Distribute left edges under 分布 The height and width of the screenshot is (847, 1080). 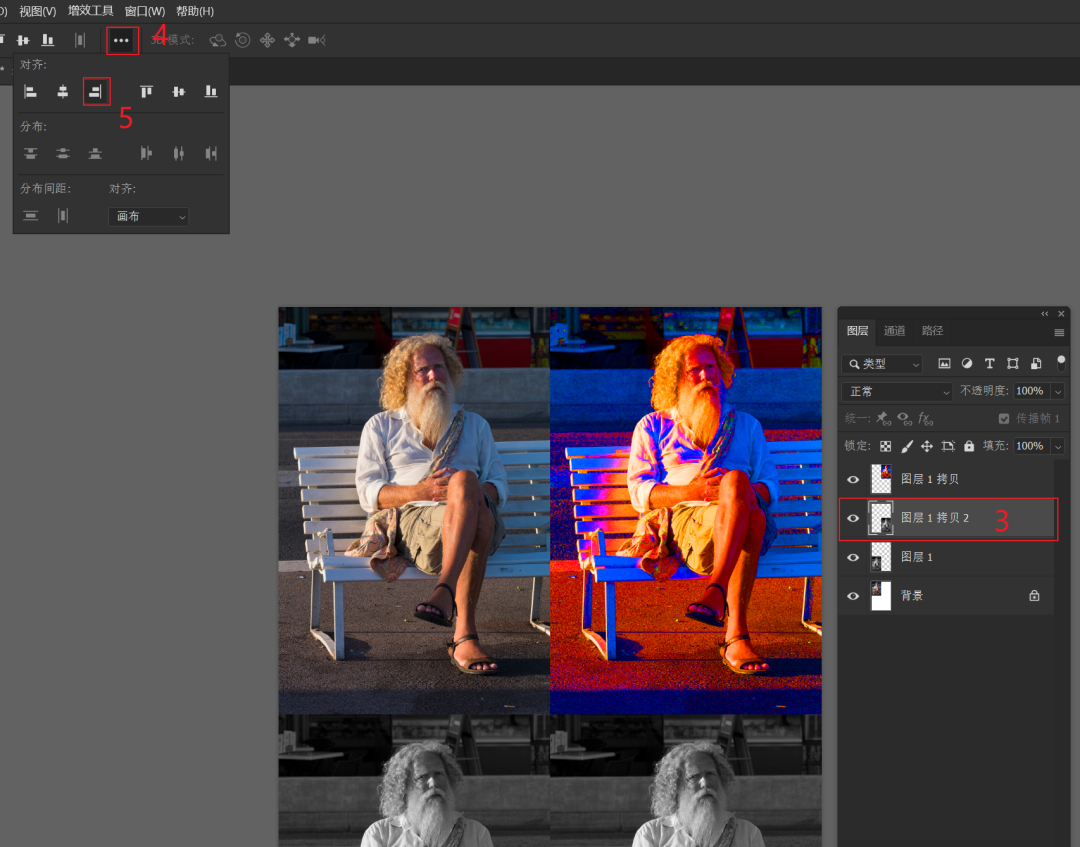click(146, 154)
